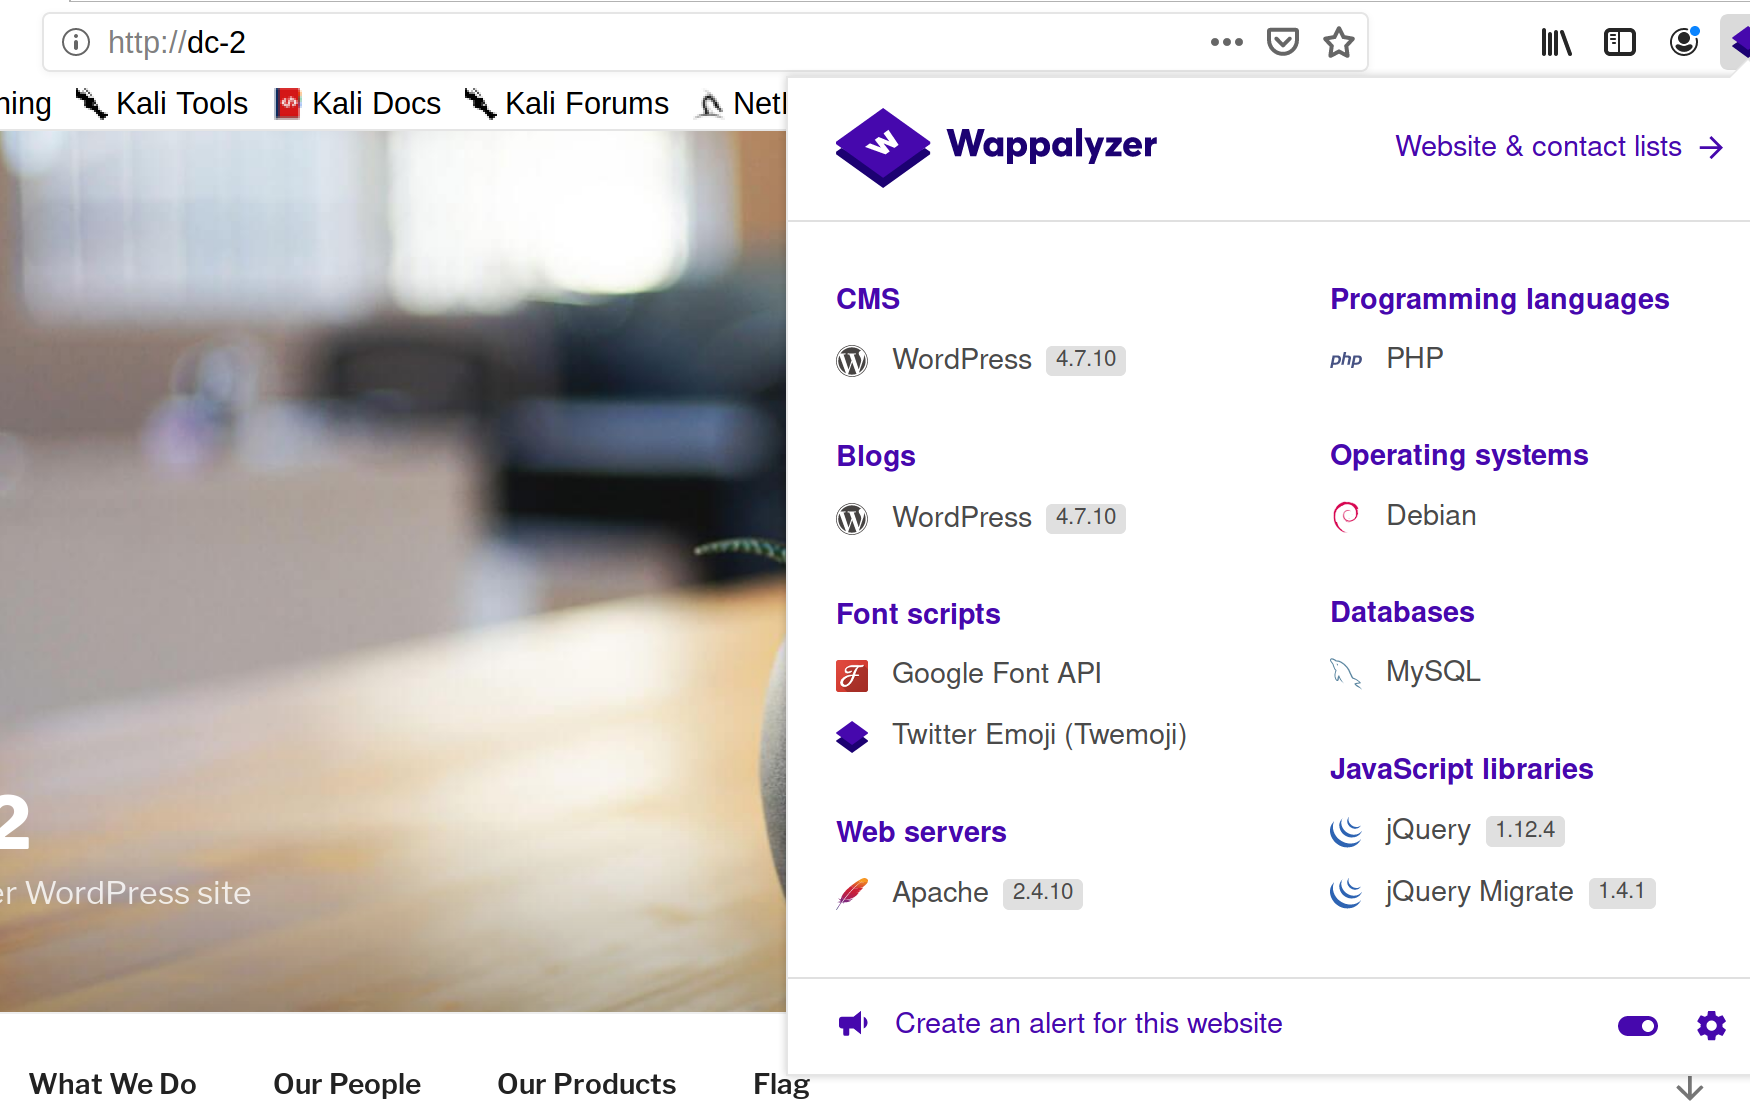Open the page actions three-dot menu
The height and width of the screenshot is (1106, 1750).
(1226, 42)
